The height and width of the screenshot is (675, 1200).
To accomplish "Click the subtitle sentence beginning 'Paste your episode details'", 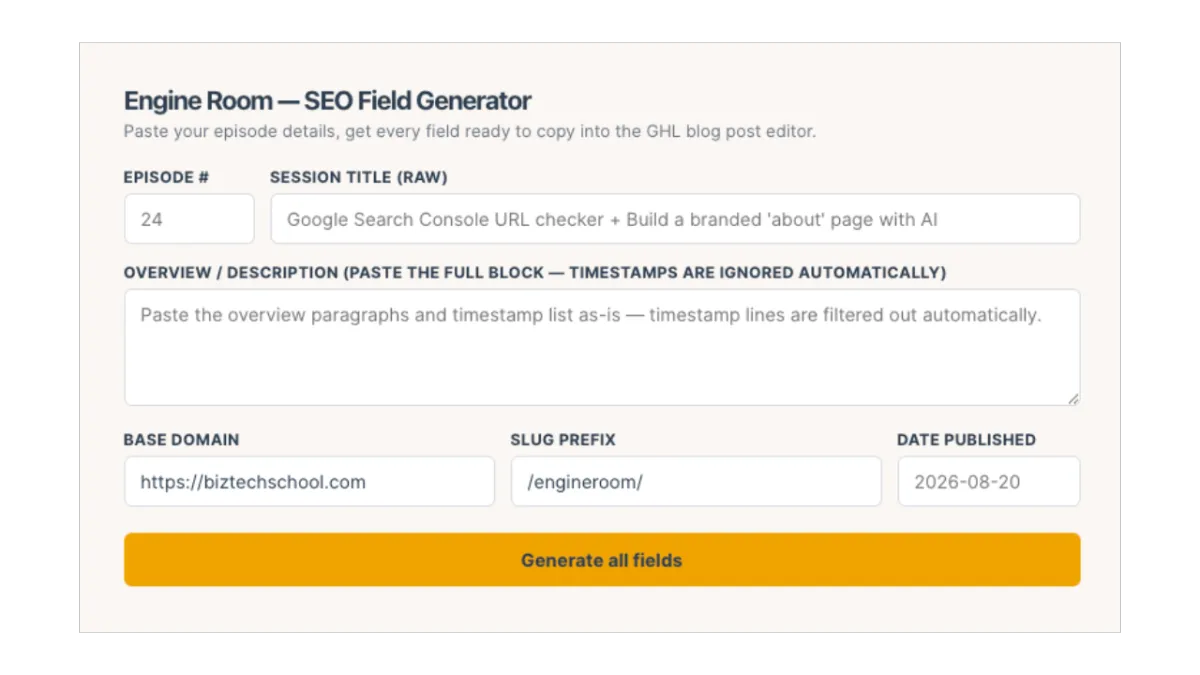I will (x=469, y=131).
